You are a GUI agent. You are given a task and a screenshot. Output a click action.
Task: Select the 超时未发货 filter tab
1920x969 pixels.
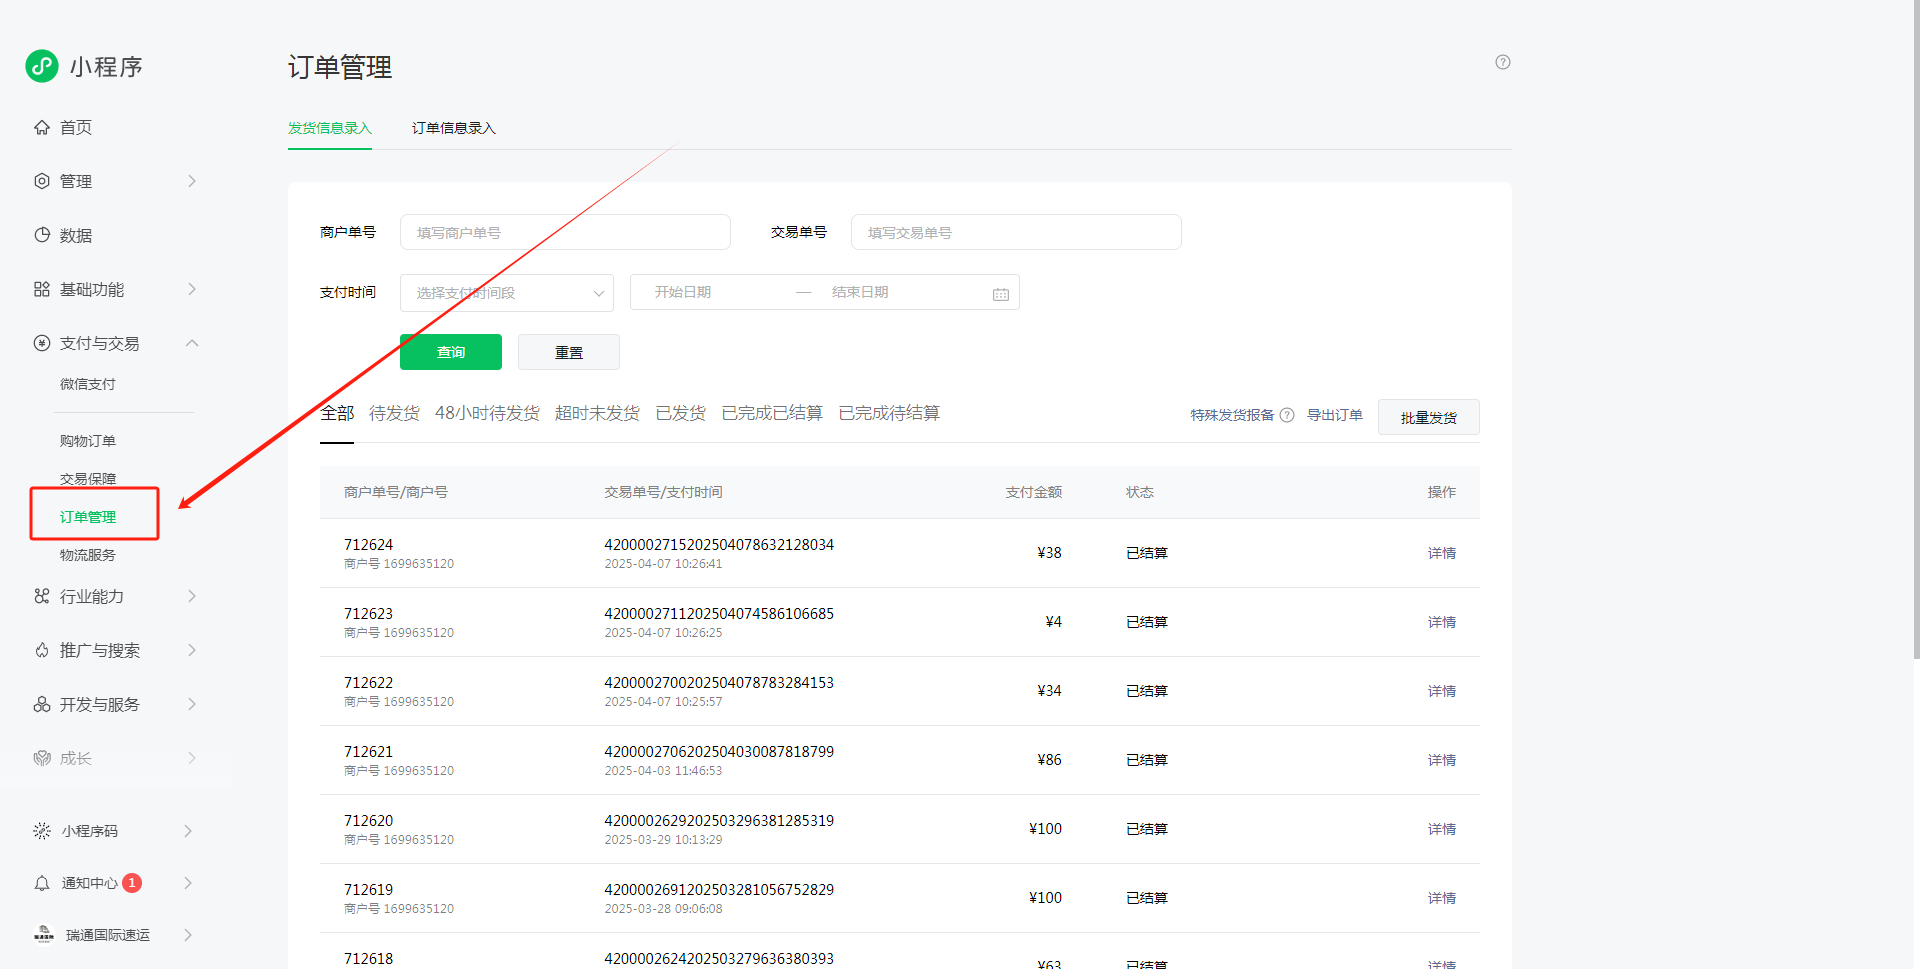click(x=597, y=413)
